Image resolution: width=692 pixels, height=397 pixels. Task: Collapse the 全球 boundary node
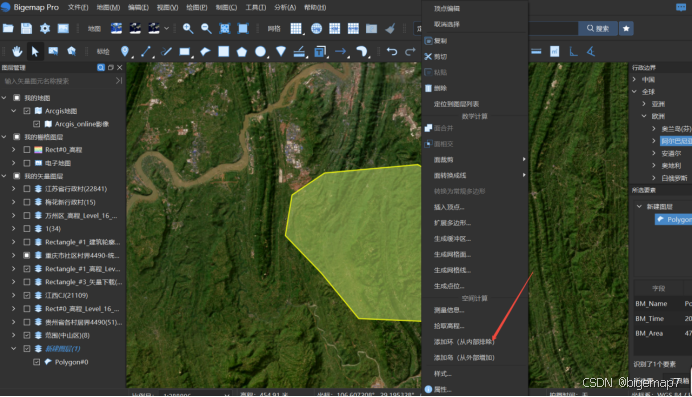click(634, 92)
